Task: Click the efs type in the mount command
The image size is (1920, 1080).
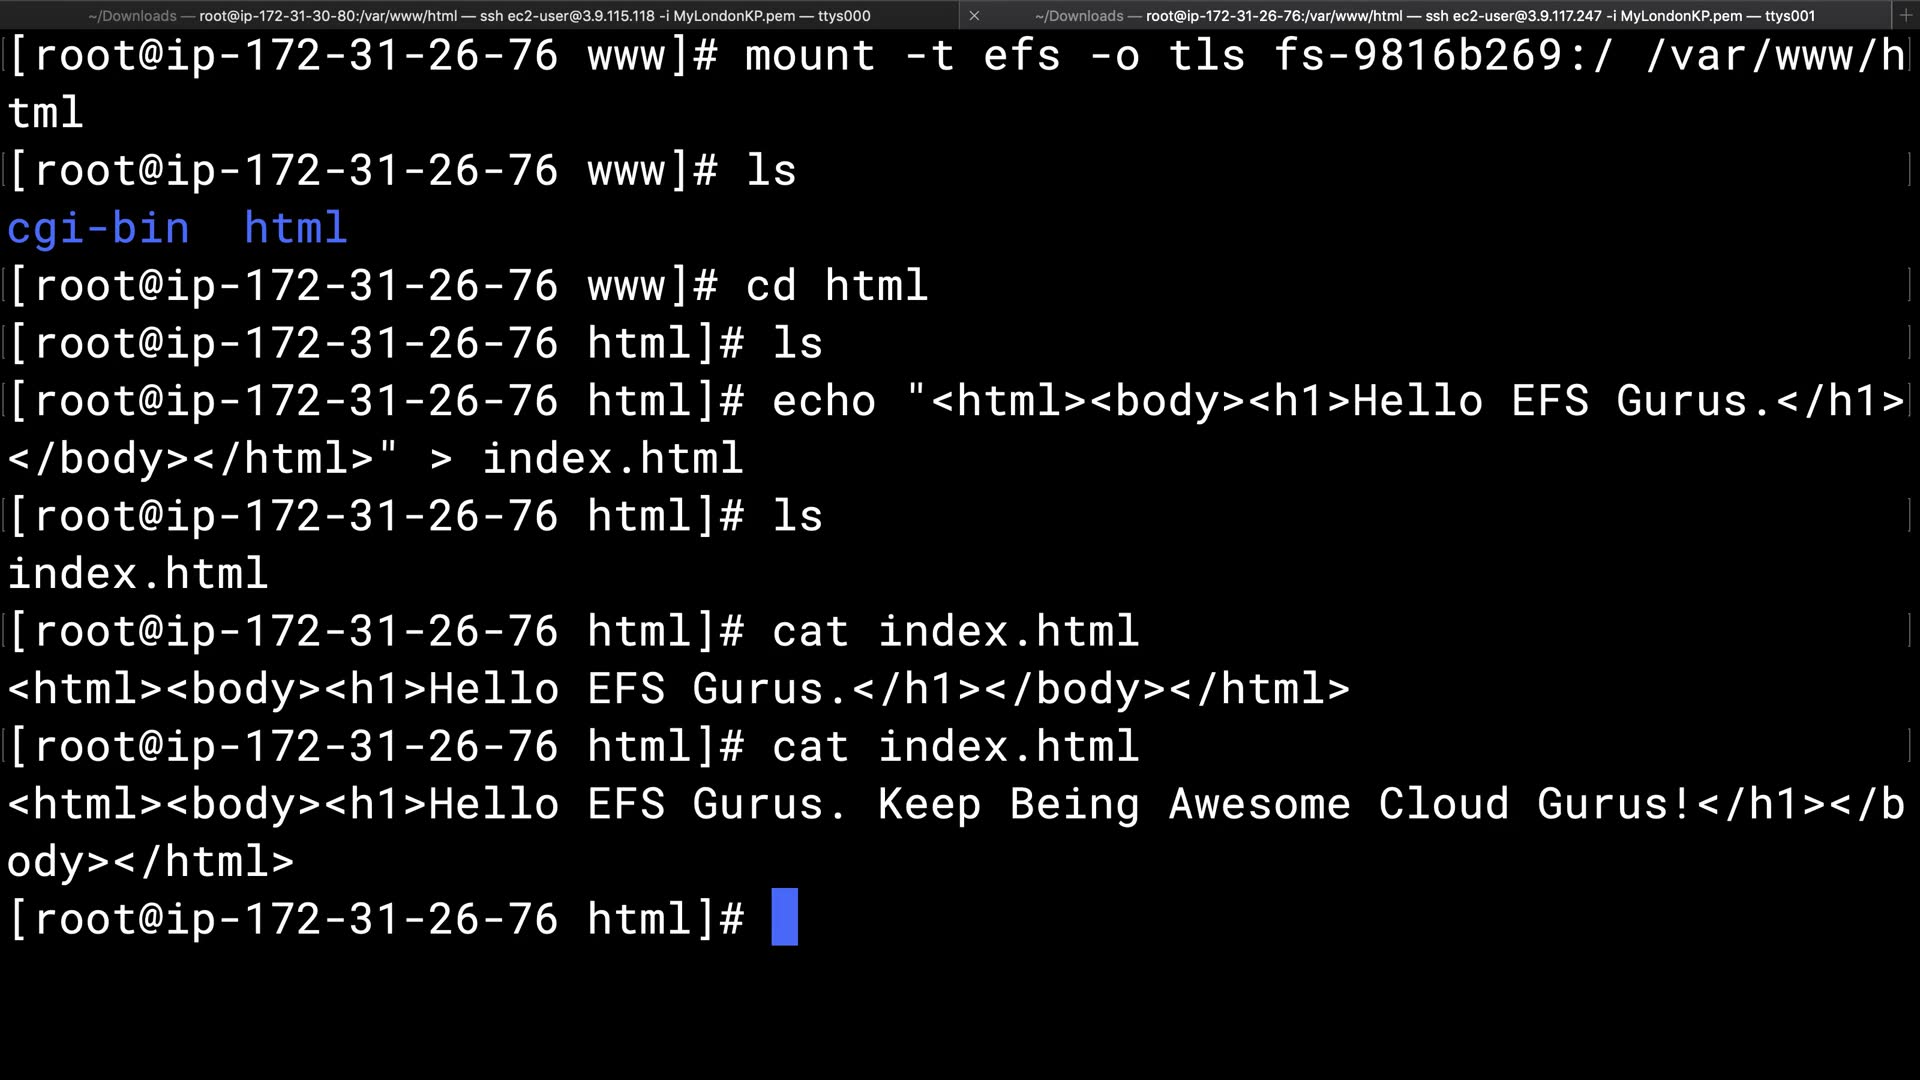Action: (x=1021, y=56)
